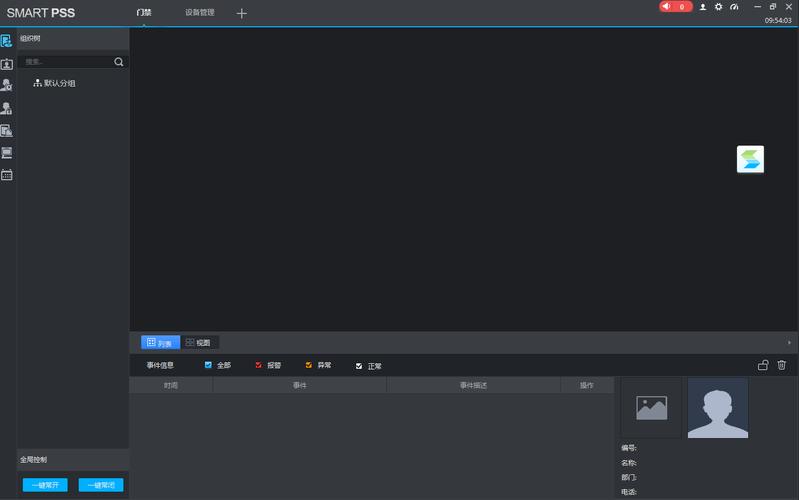Image resolution: width=799 pixels, height=500 pixels.
Task: Toggle the 全部 checkbox
Action: [x=208, y=365]
